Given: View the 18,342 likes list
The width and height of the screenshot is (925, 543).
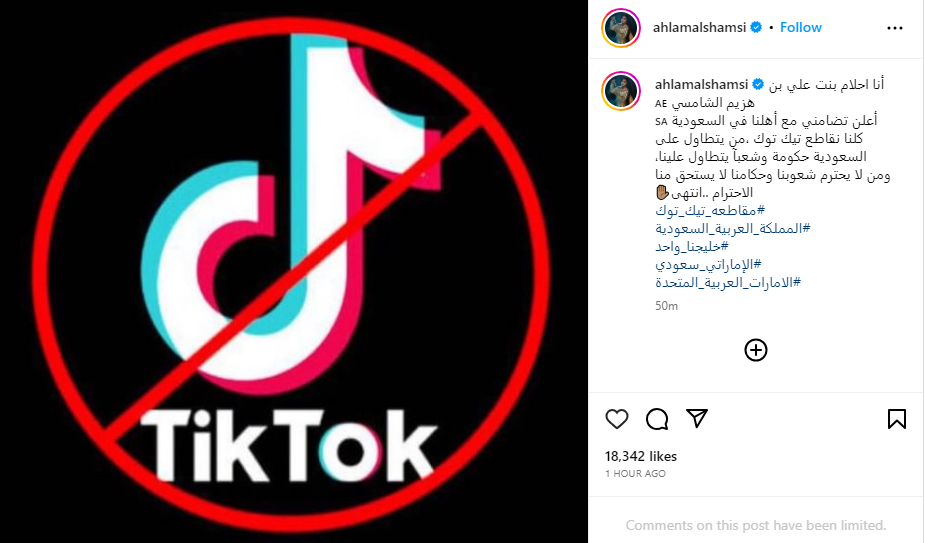Looking at the screenshot, I should (641, 456).
